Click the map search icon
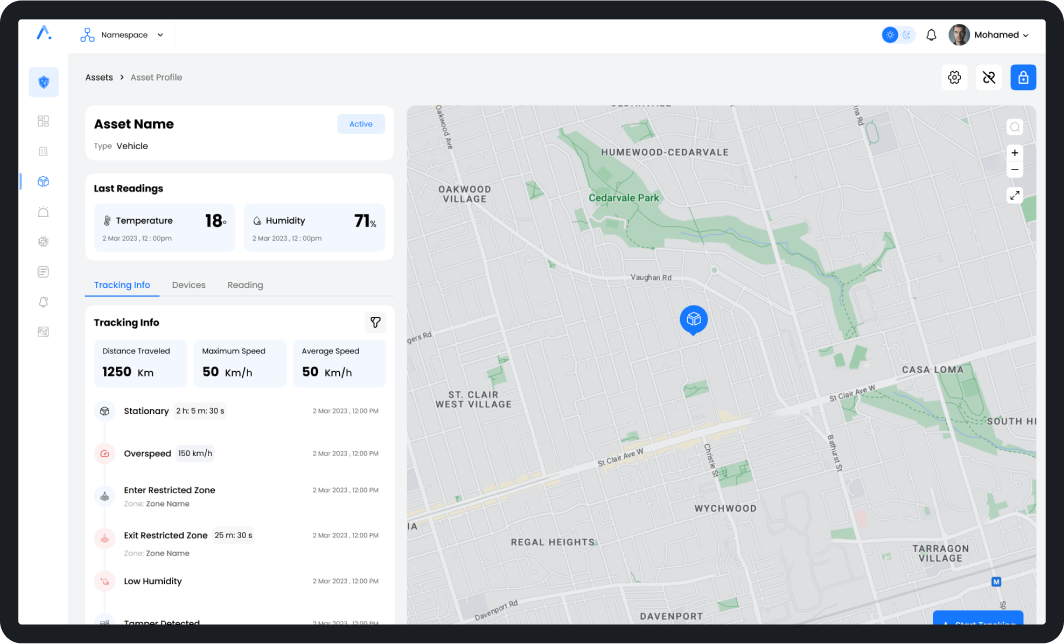The width and height of the screenshot is (1064, 644). click(1014, 127)
